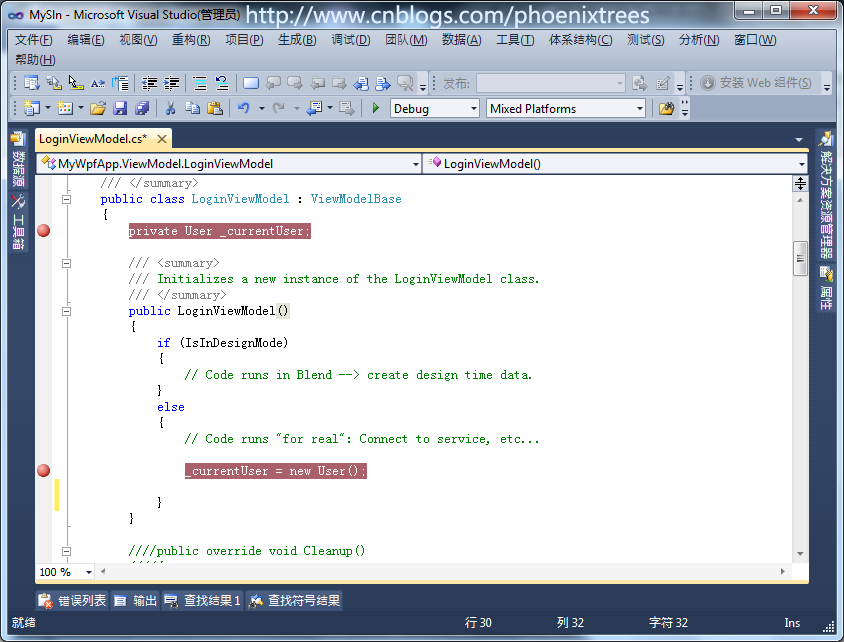Click the ViewModelBase base class name
This screenshot has width=844, height=642.
356,199
